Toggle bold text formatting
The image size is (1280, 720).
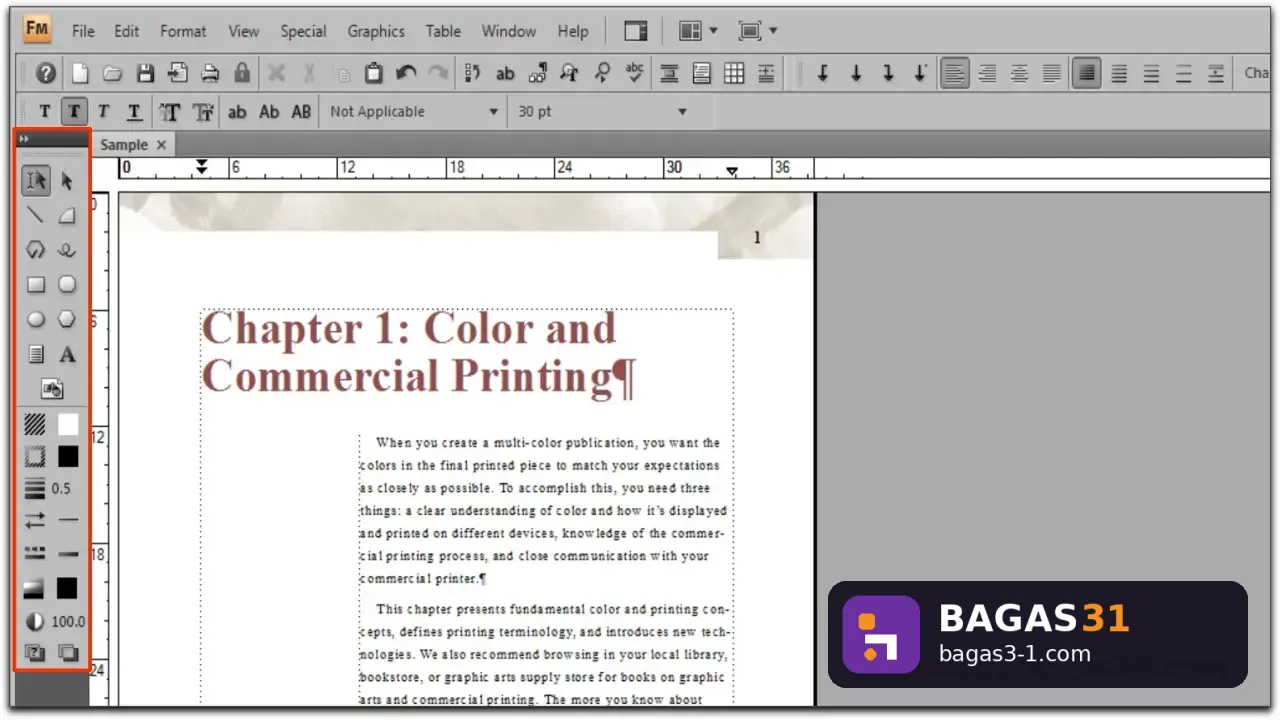pyautogui.click(x=73, y=112)
